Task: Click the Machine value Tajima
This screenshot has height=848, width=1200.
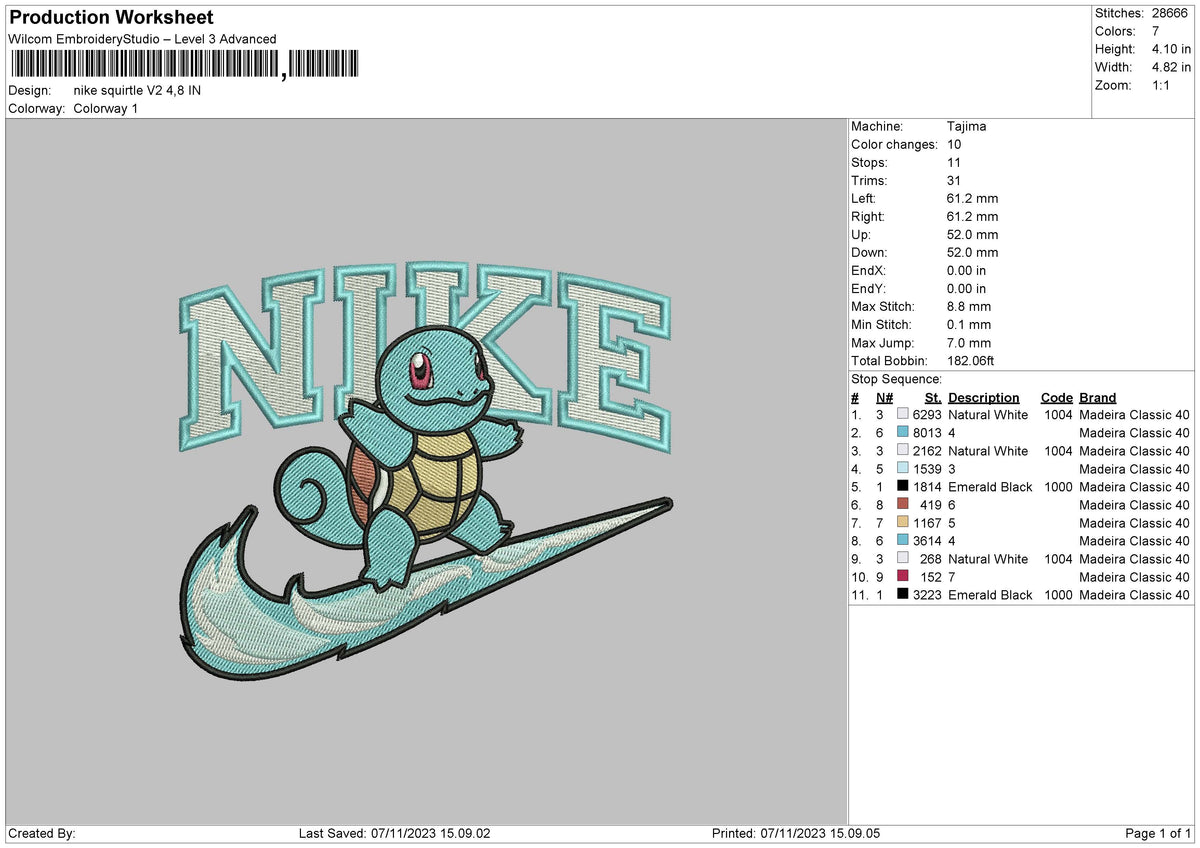Action: [x=967, y=126]
